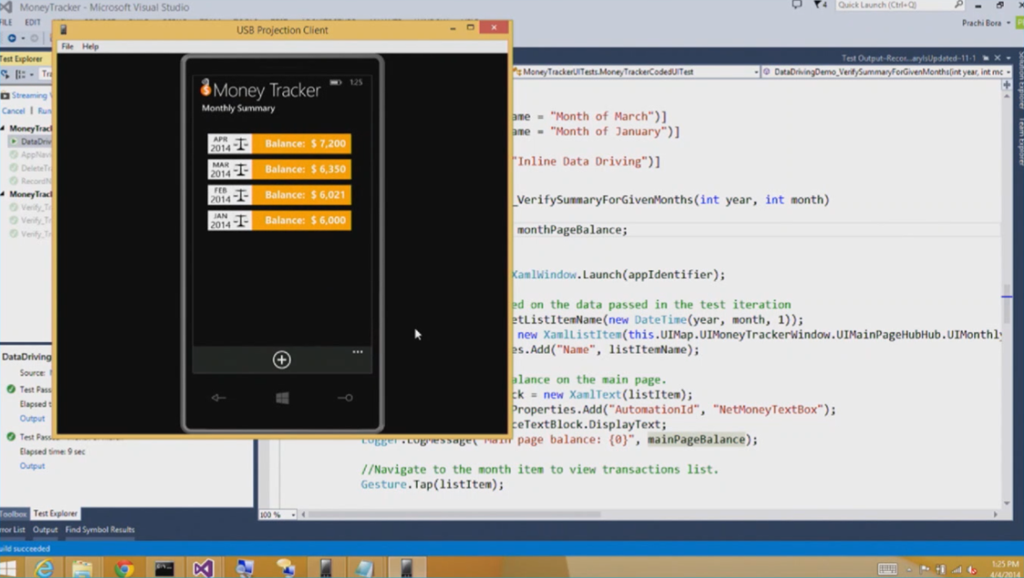Click the USB Projection Client title bar phone icon
Screen dimensions: 1024x578
click(x=63, y=29)
